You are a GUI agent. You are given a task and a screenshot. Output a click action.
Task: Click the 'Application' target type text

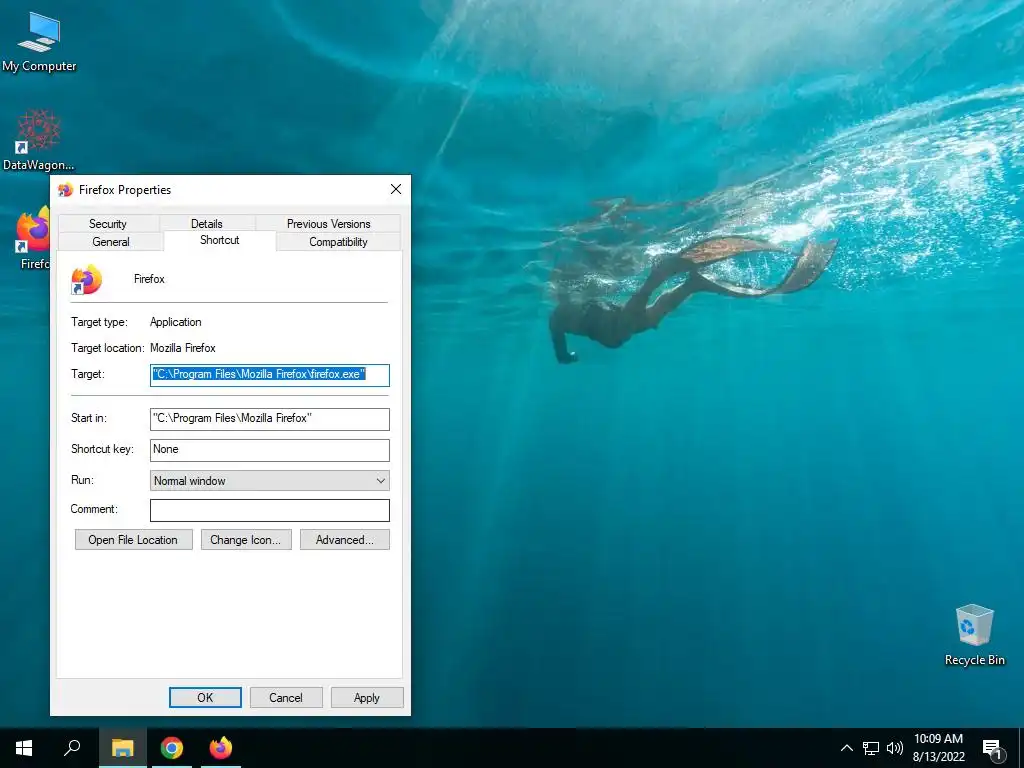click(x=176, y=322)
